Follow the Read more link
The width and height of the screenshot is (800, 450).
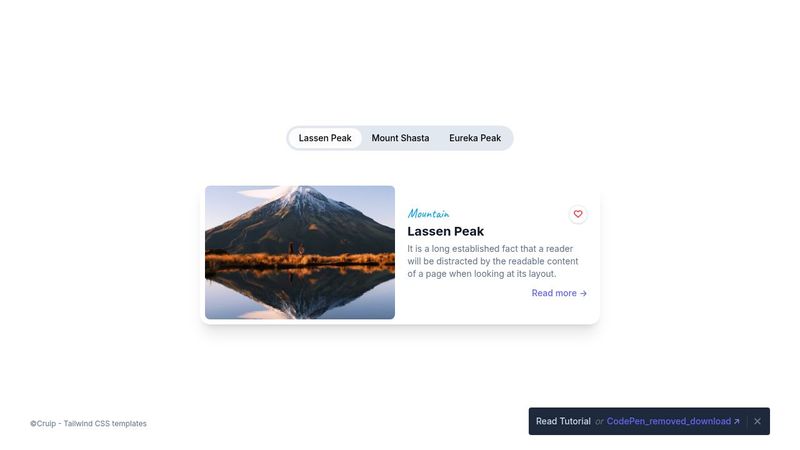[x=559, y=293]
